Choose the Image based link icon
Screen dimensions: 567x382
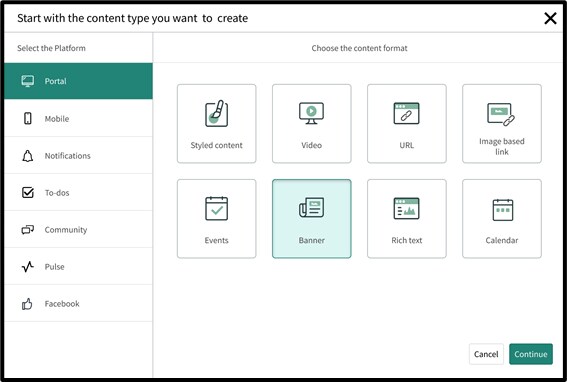(x=501, y=114)
